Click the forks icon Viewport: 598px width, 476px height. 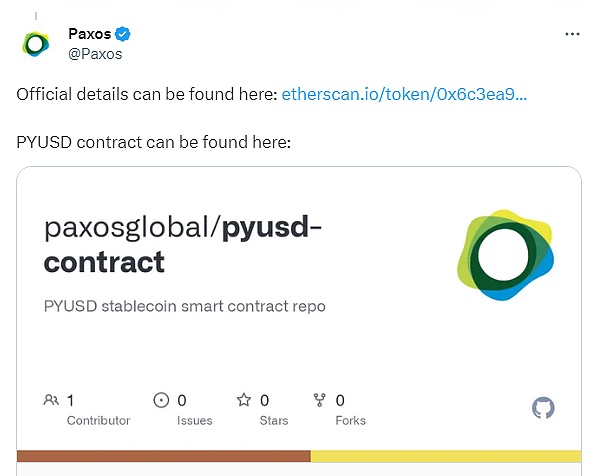coord(320,400)
